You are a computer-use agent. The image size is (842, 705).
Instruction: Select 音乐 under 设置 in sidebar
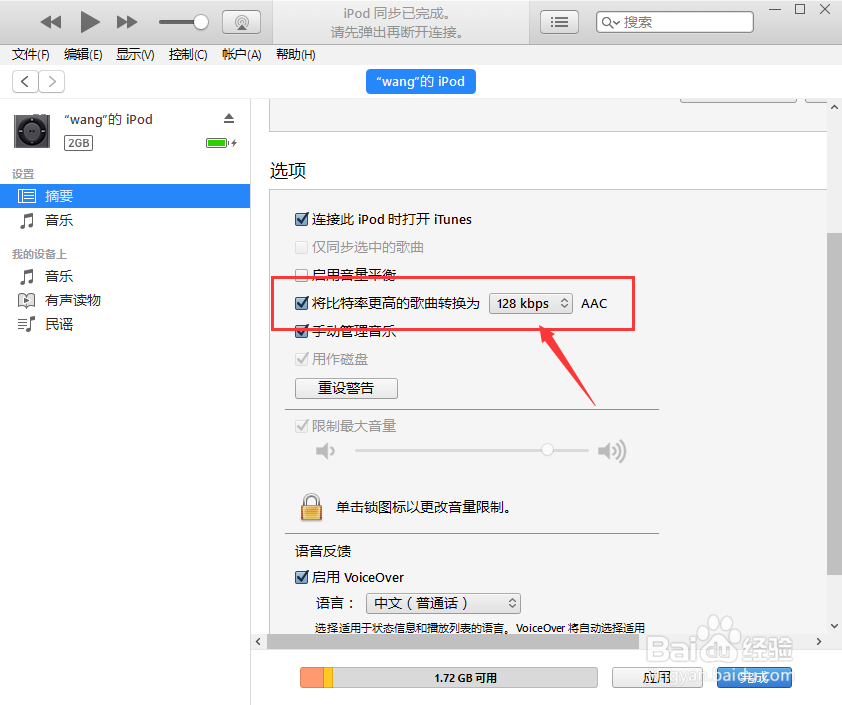click(59, 220)
